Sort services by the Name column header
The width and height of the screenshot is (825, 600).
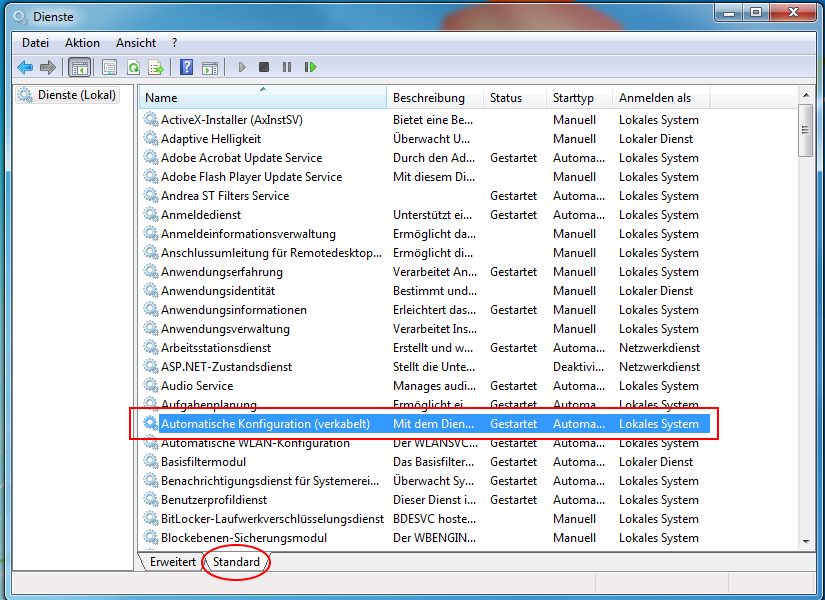point(262,98)
